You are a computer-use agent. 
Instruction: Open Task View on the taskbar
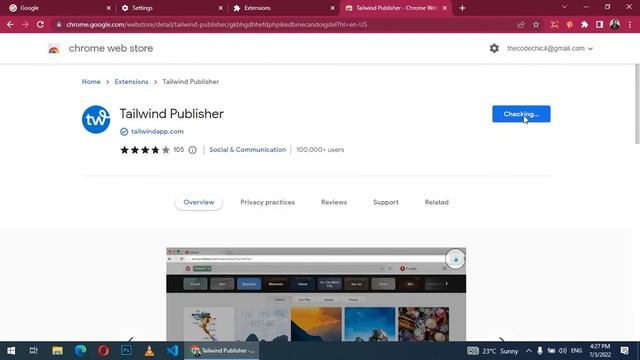[33, 351]
